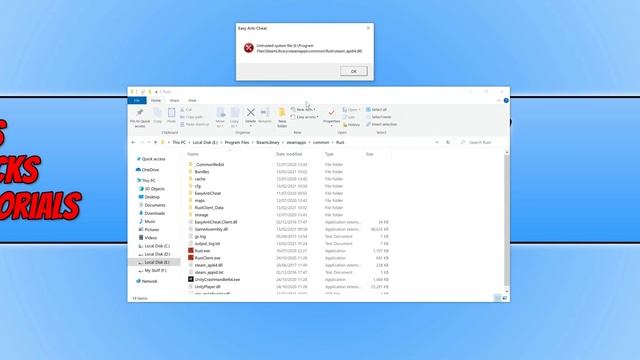Collapse the ribbon with the chevron
The image size is (640, 360).
coord(499,100)
